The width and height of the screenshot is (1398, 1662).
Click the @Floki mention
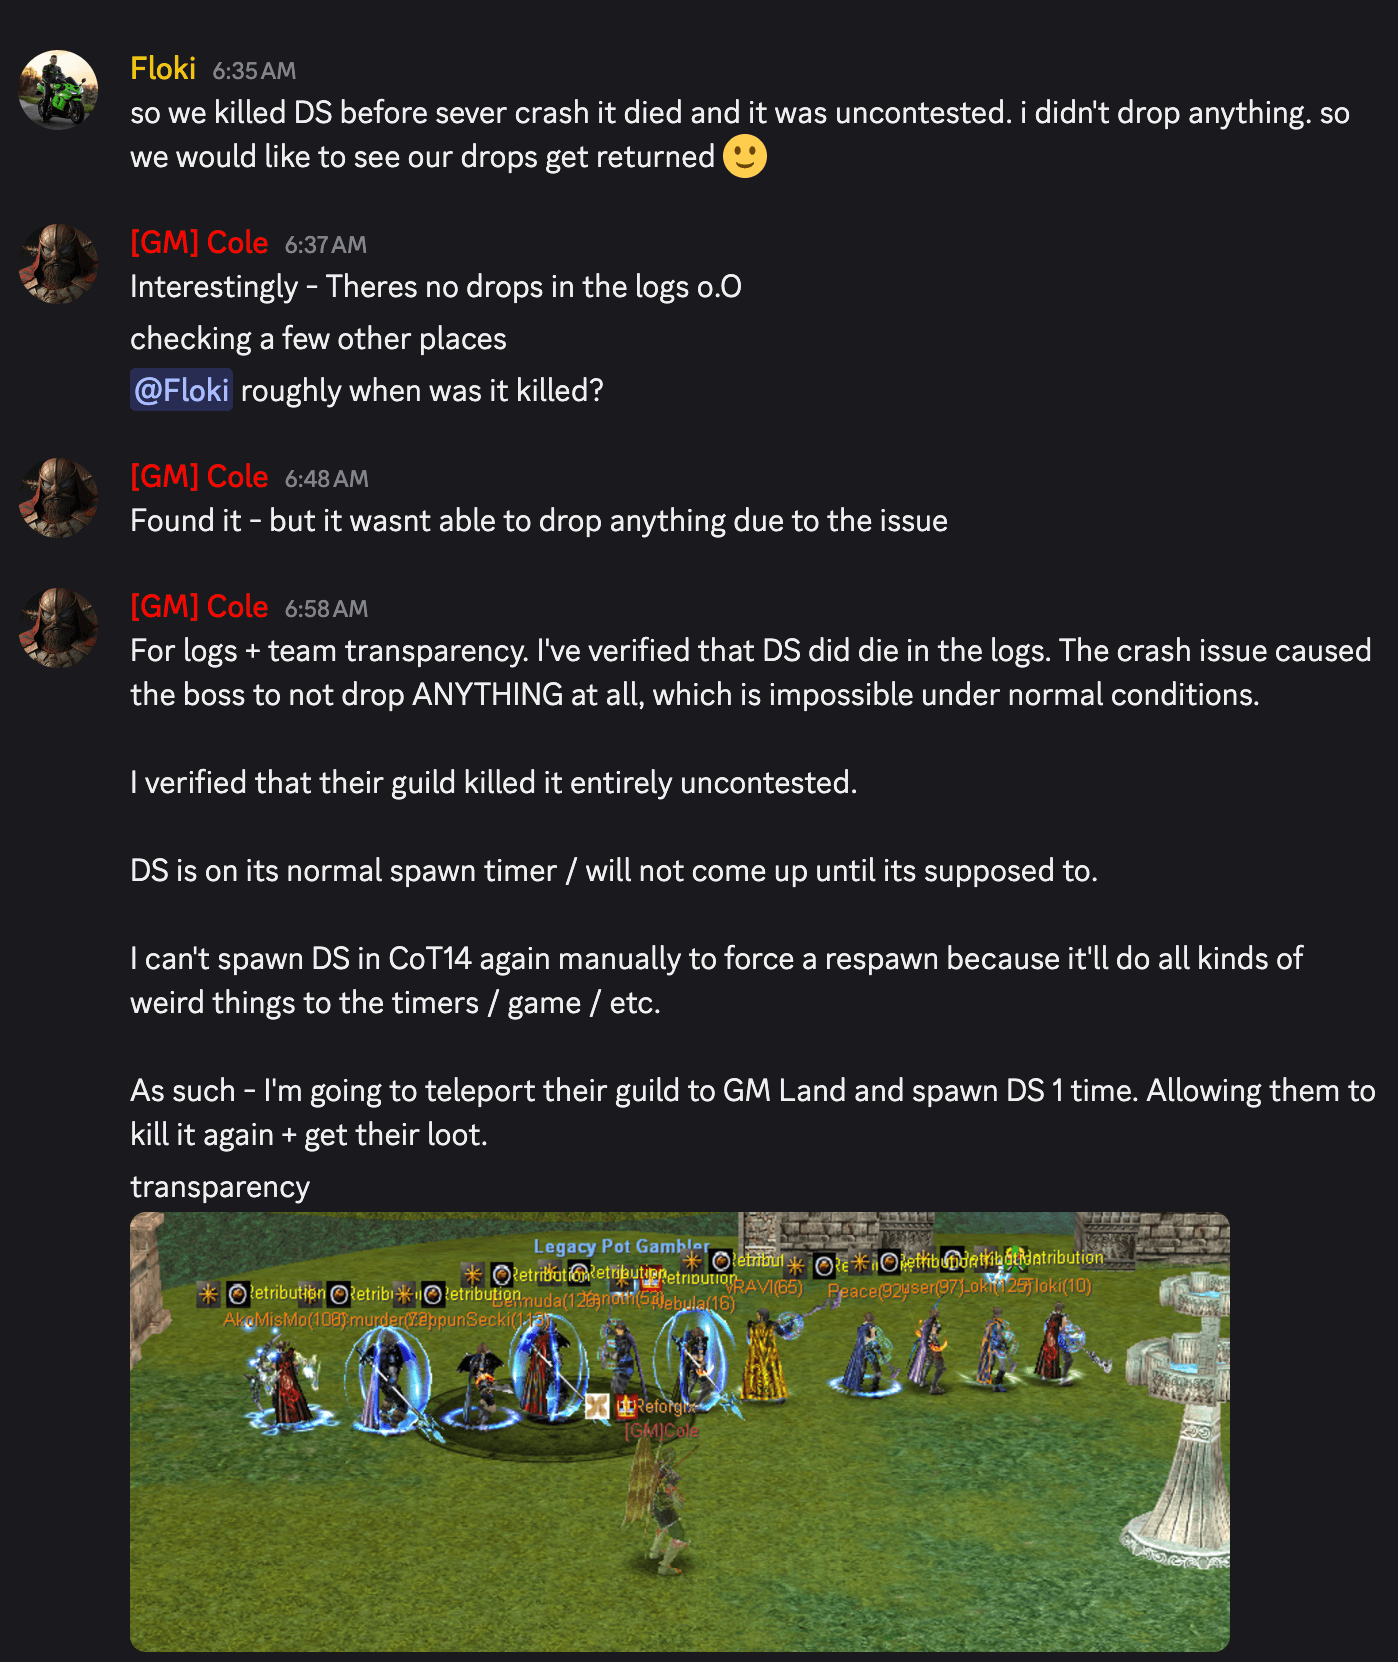point(181,390)
